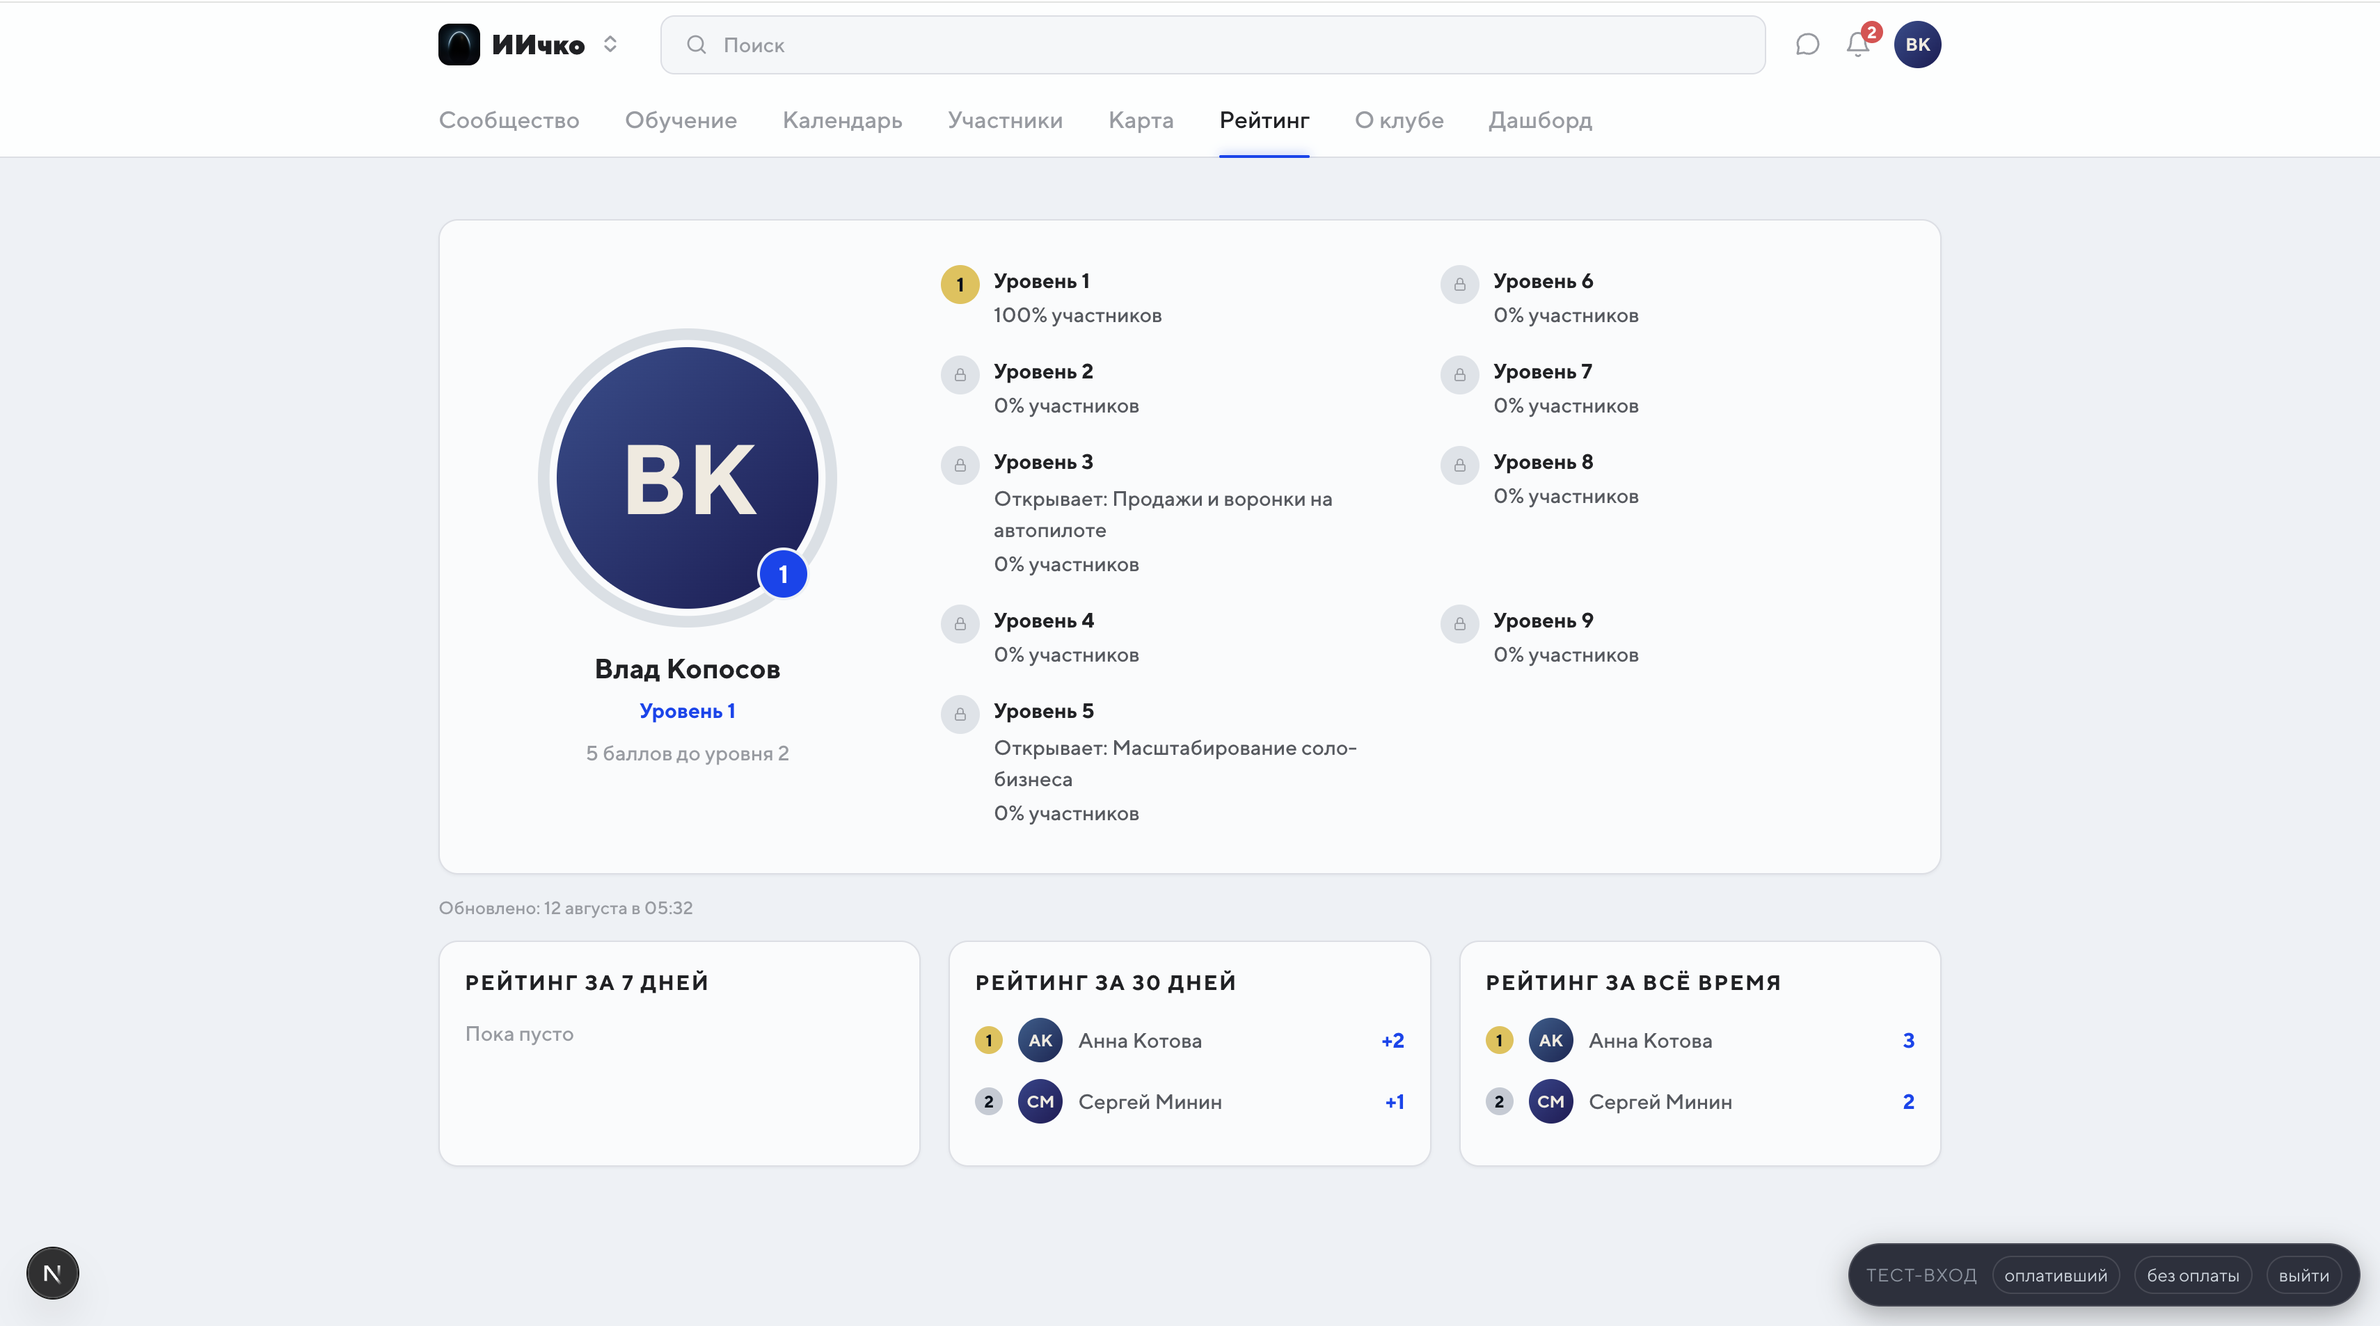Open the Next.js N dev tools icon
This screenshot has width=2380, height=1326.
coord(52,1273)
